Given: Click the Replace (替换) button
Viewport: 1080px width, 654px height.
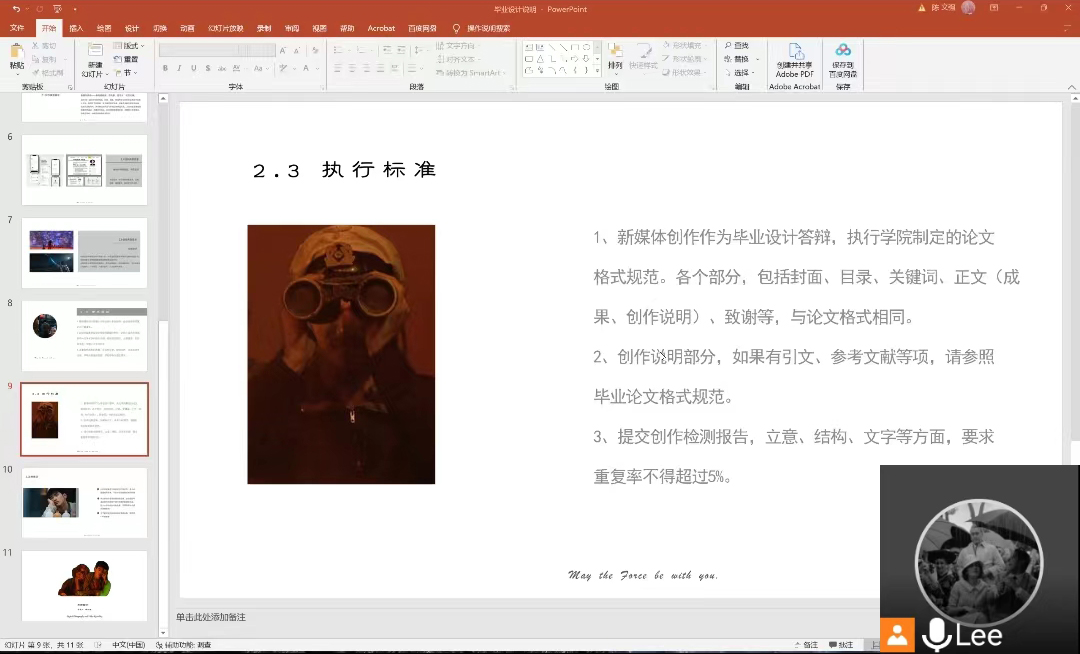Looking at the screenshot, I should coord(740,59).
